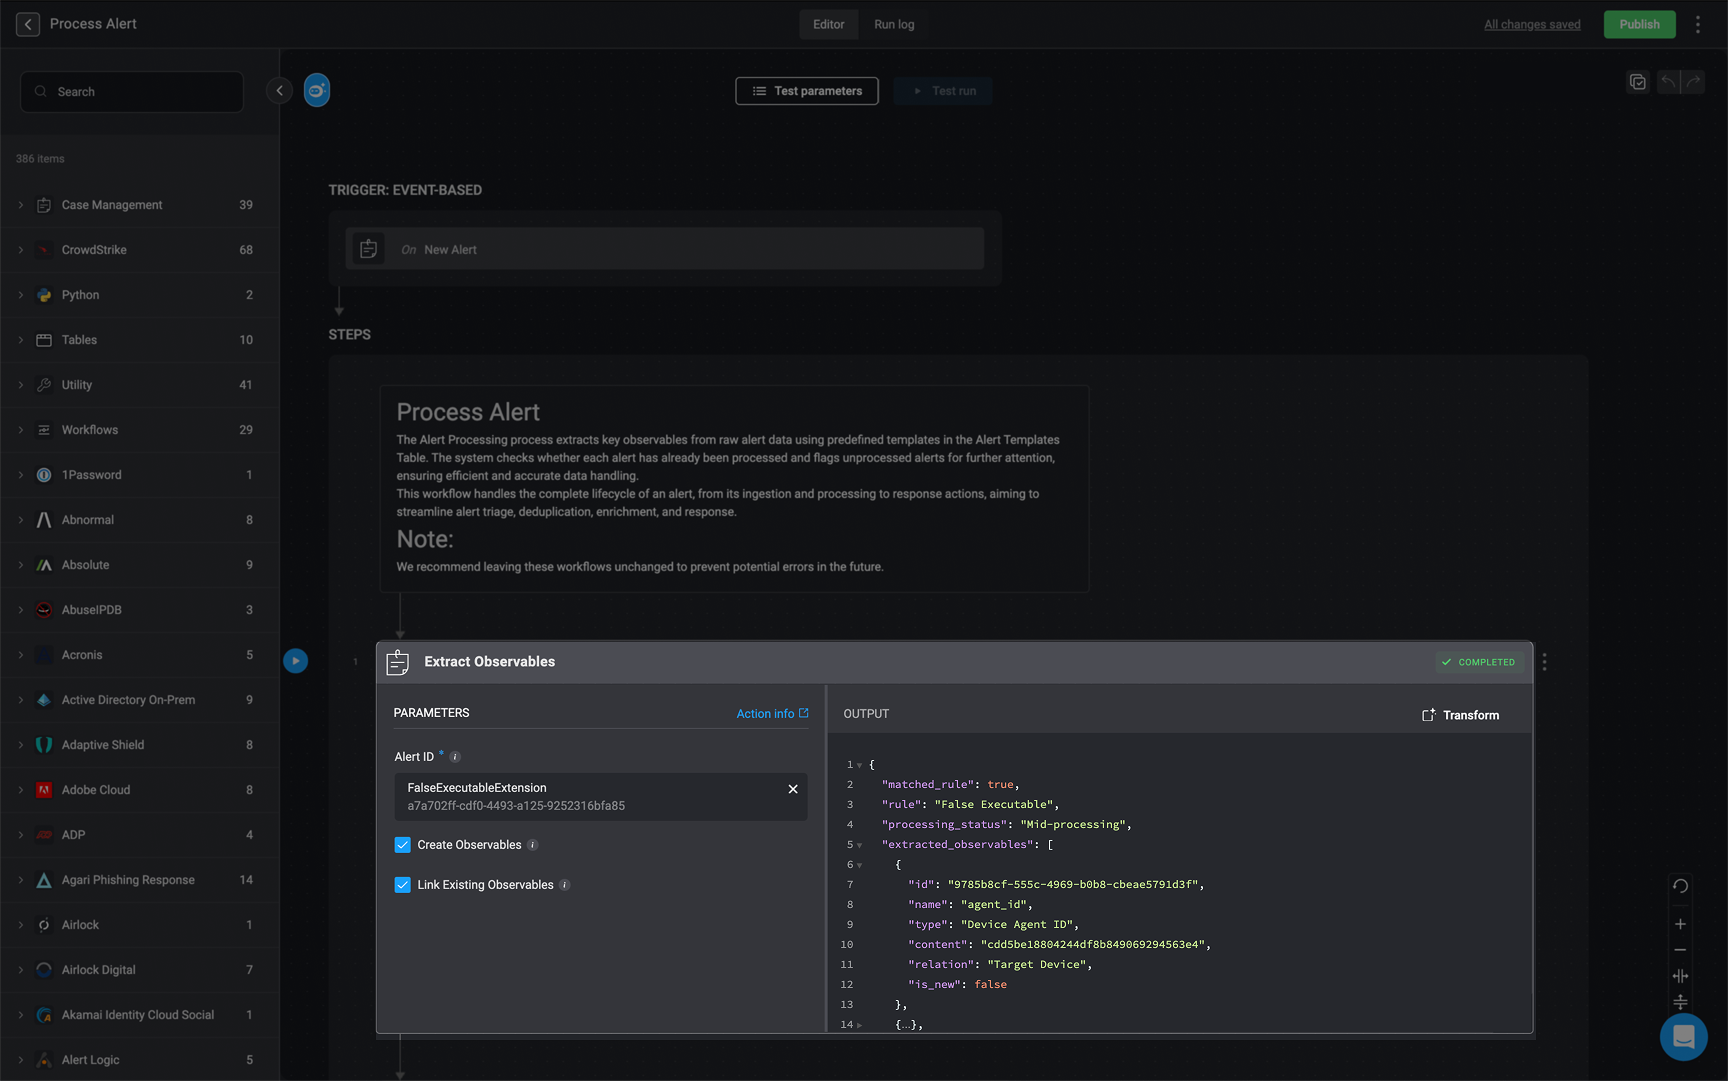The width and height of the screenshot is (1728, 1081).
Task: Click the info icon next to Link Existing Observables
Action: [564, 885]
